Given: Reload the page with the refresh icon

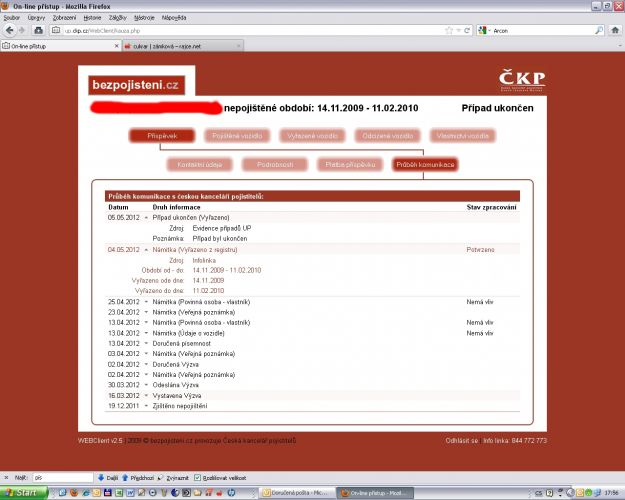Looking at the screenshot, I should [x=467, y=30].
